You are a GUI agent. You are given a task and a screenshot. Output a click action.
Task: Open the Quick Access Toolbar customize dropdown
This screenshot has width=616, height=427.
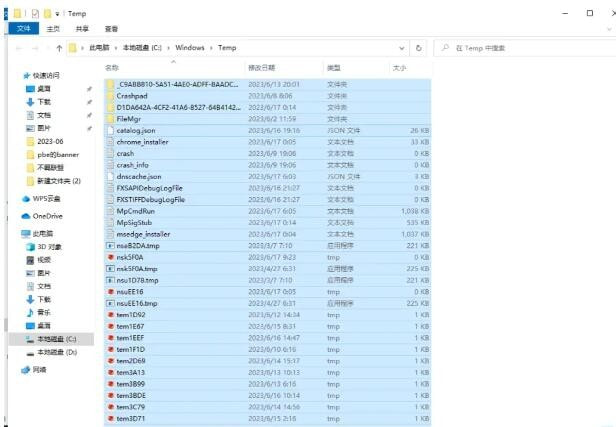pos(59,14)
